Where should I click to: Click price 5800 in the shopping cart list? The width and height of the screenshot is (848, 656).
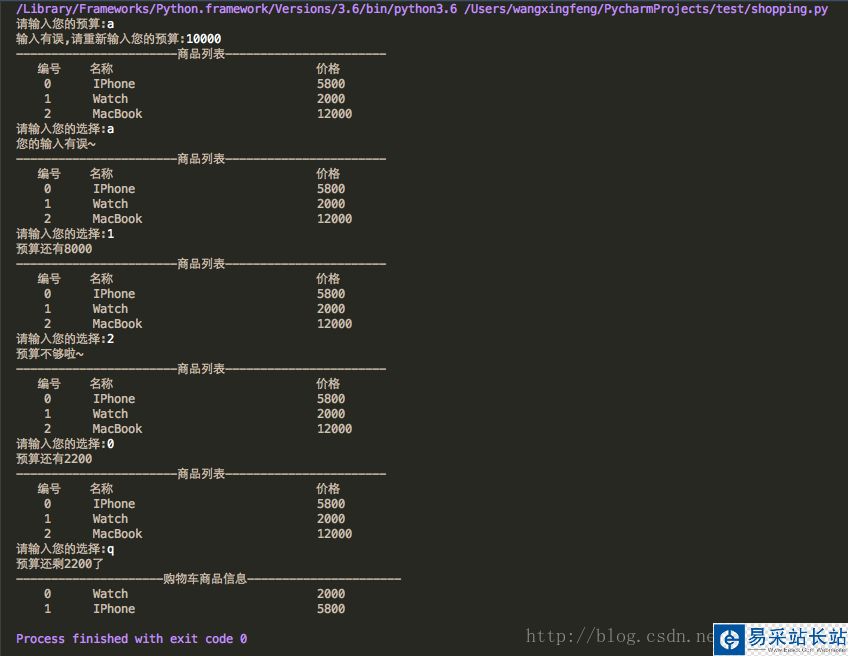click(331, 609)
